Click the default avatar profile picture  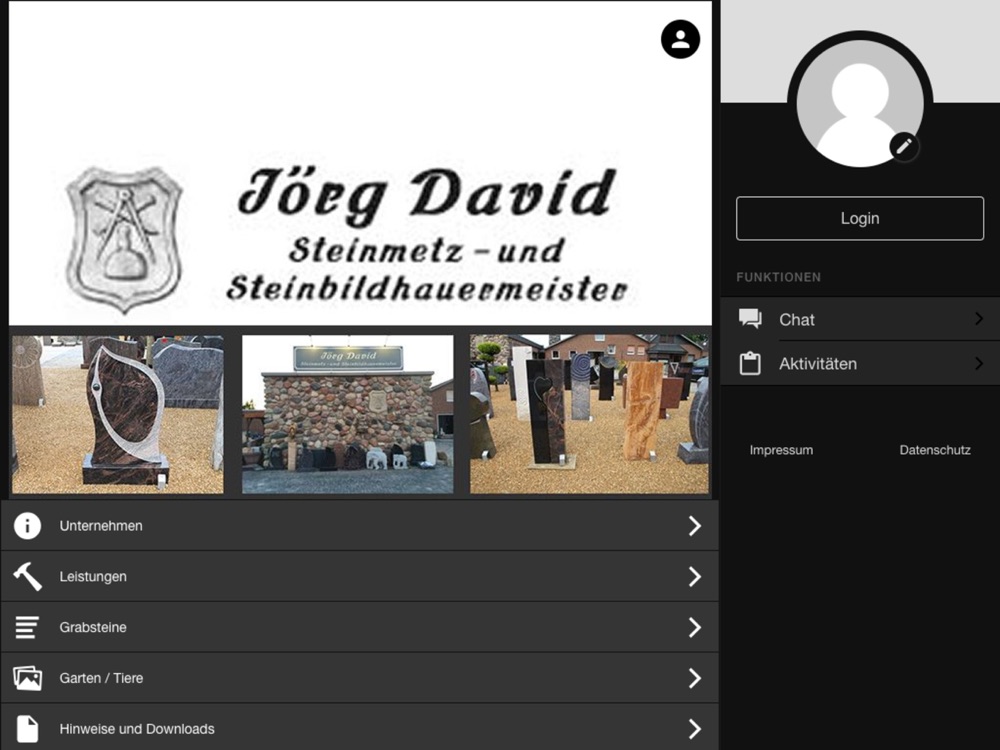tap(860, 103)
